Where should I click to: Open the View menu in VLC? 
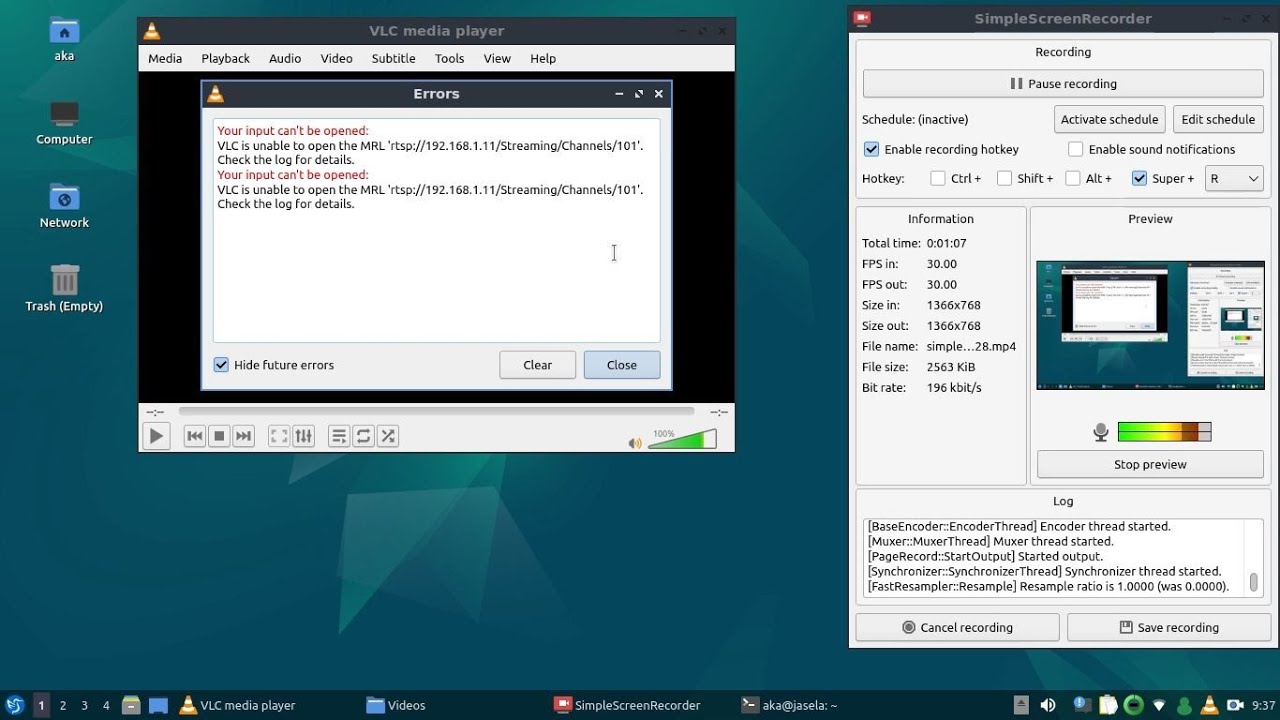[497, 58]
